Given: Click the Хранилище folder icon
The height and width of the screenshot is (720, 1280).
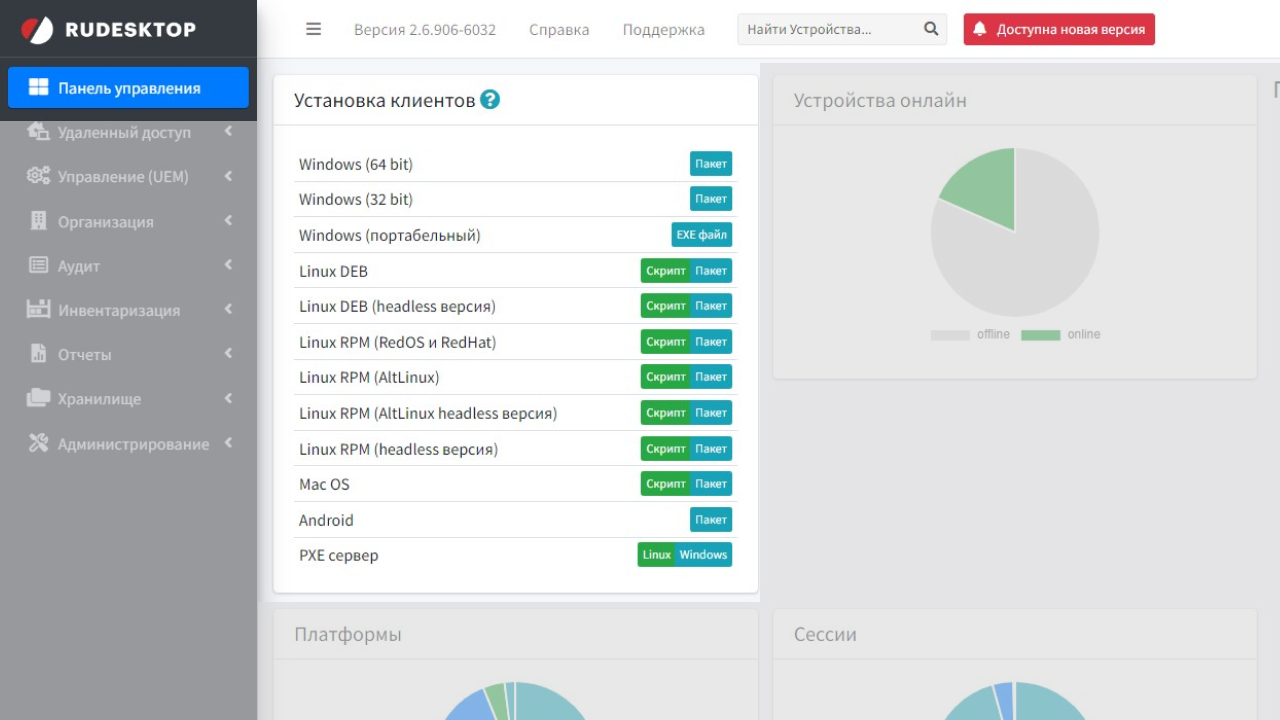Looking at the screenshot, I should [x=38, y=397].
